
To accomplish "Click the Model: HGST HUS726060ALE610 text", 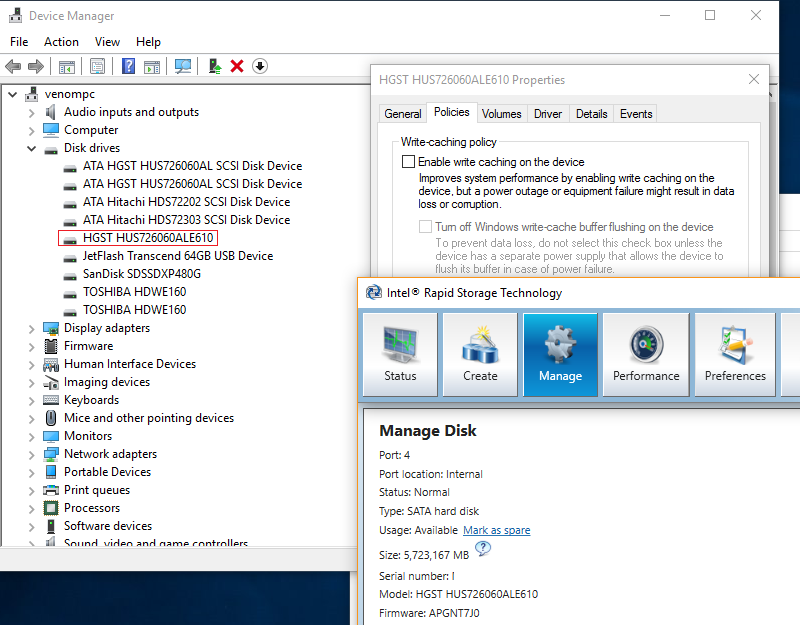I will [458, 594].
